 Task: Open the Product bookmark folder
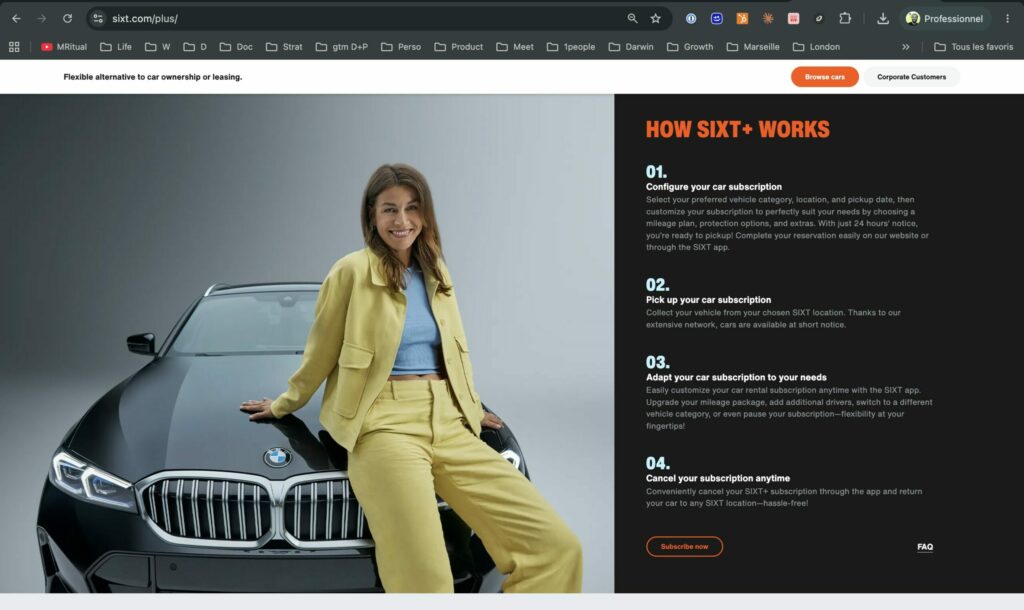[459, 47]
